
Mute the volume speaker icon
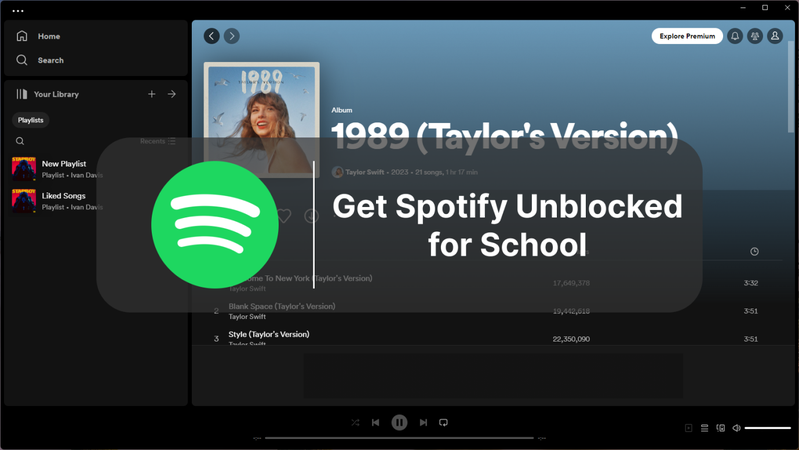pos(736,428)
